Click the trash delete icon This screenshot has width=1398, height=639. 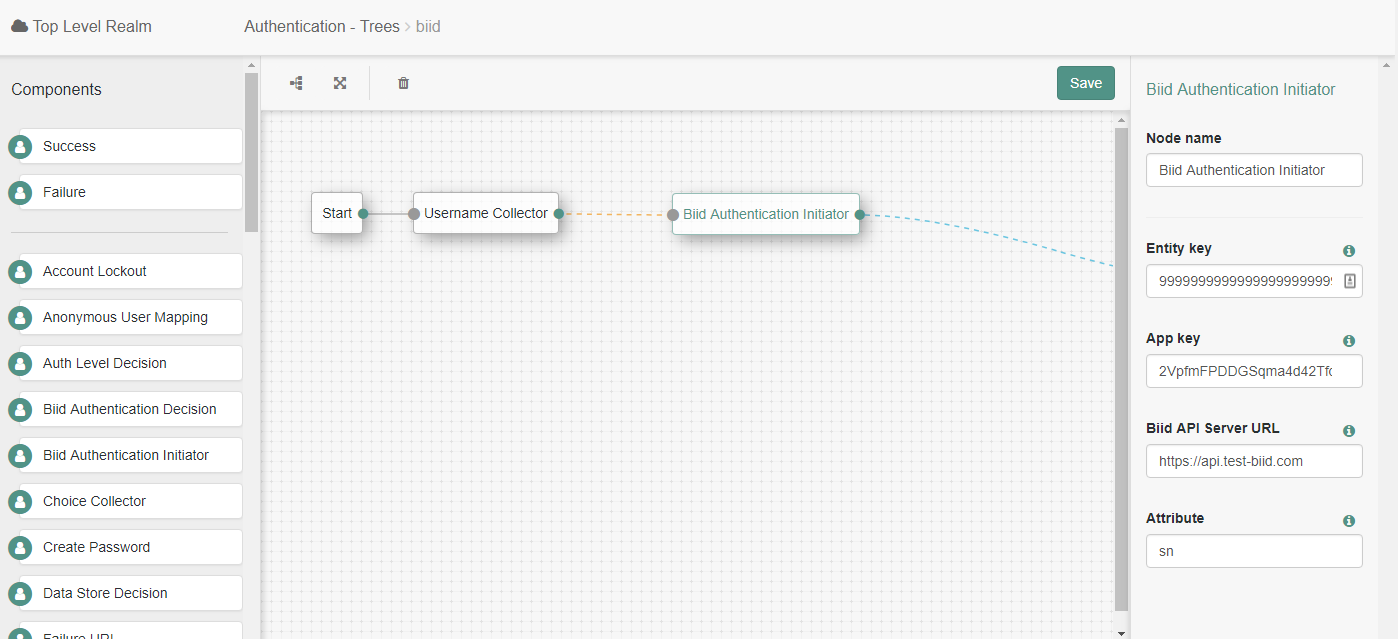403,83
